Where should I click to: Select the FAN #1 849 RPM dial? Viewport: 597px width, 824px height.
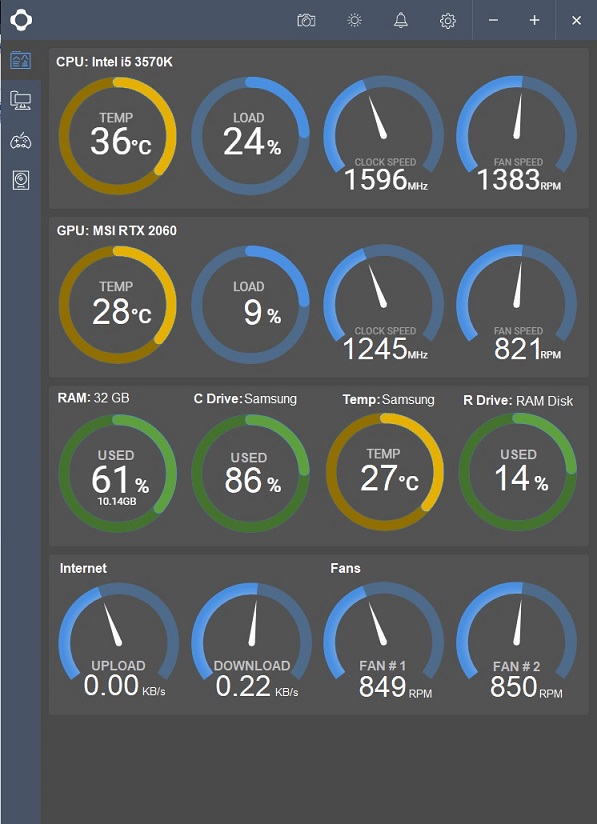[384, 641]
